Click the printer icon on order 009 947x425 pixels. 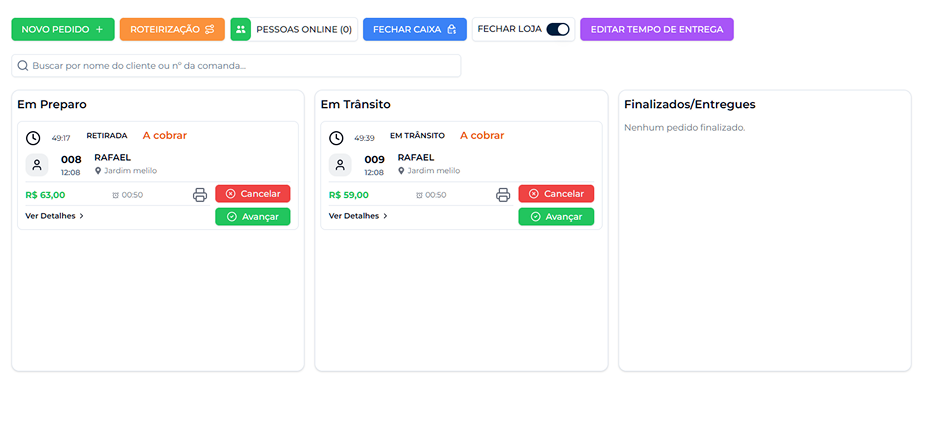click(503, 195)
